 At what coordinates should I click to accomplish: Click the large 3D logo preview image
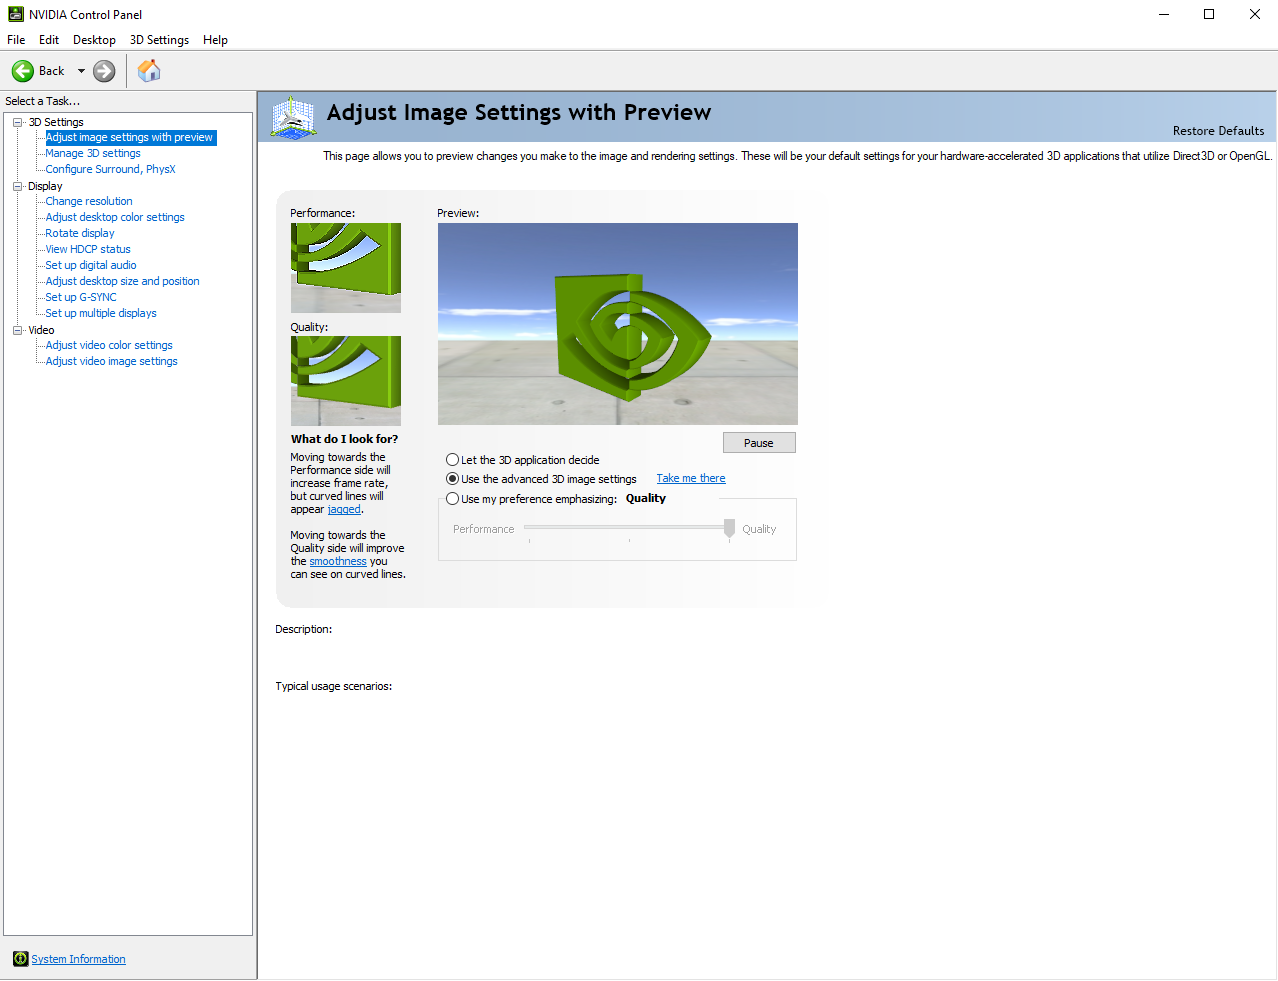pos(618,324)
